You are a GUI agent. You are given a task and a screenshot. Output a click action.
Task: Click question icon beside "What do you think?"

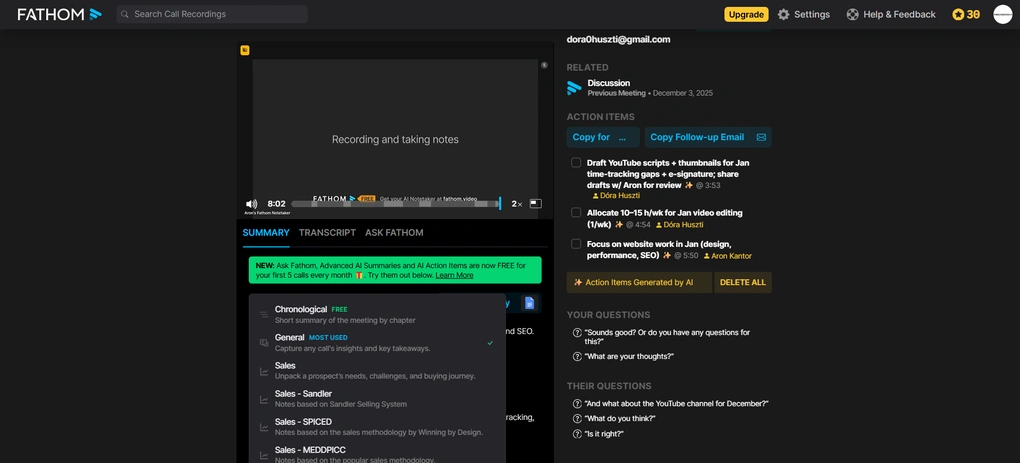[577, 418]
